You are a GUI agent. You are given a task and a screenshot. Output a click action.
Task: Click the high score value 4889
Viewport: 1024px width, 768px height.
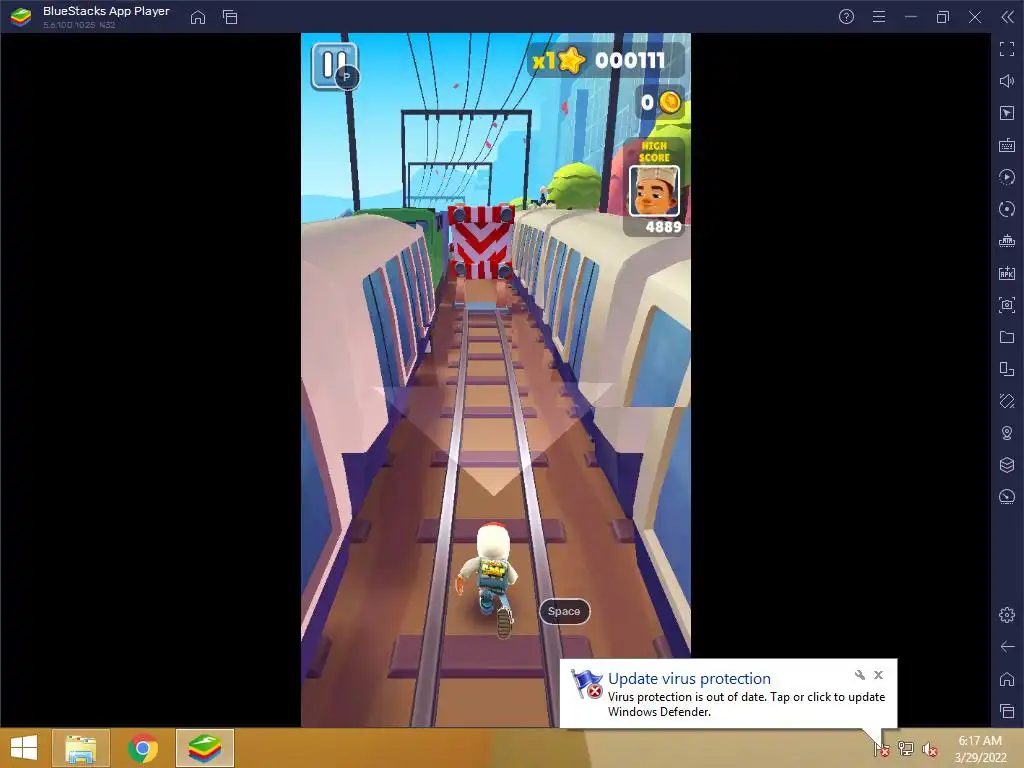point(664,227)
